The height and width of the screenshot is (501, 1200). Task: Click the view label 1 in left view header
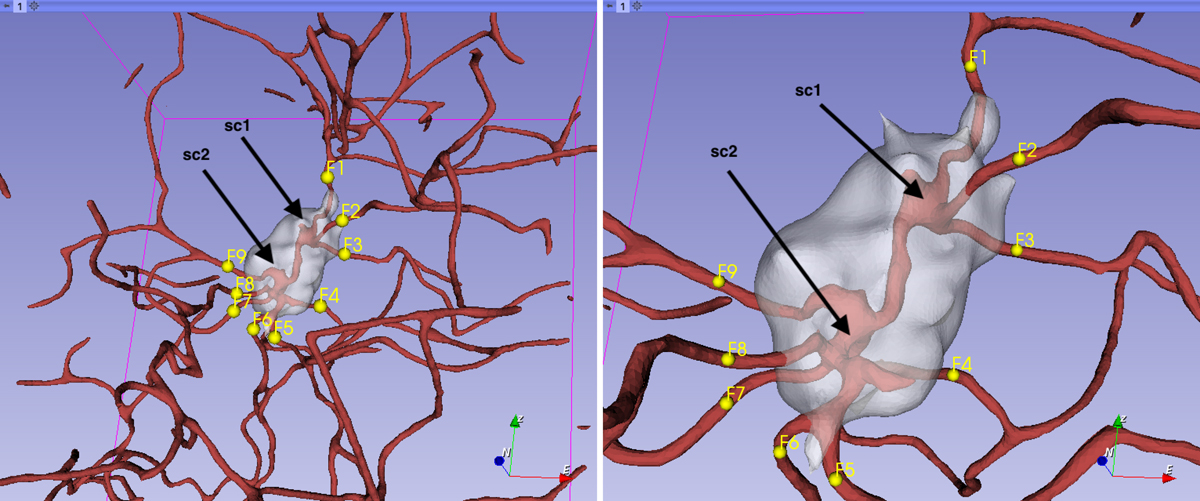pos(19,6)
